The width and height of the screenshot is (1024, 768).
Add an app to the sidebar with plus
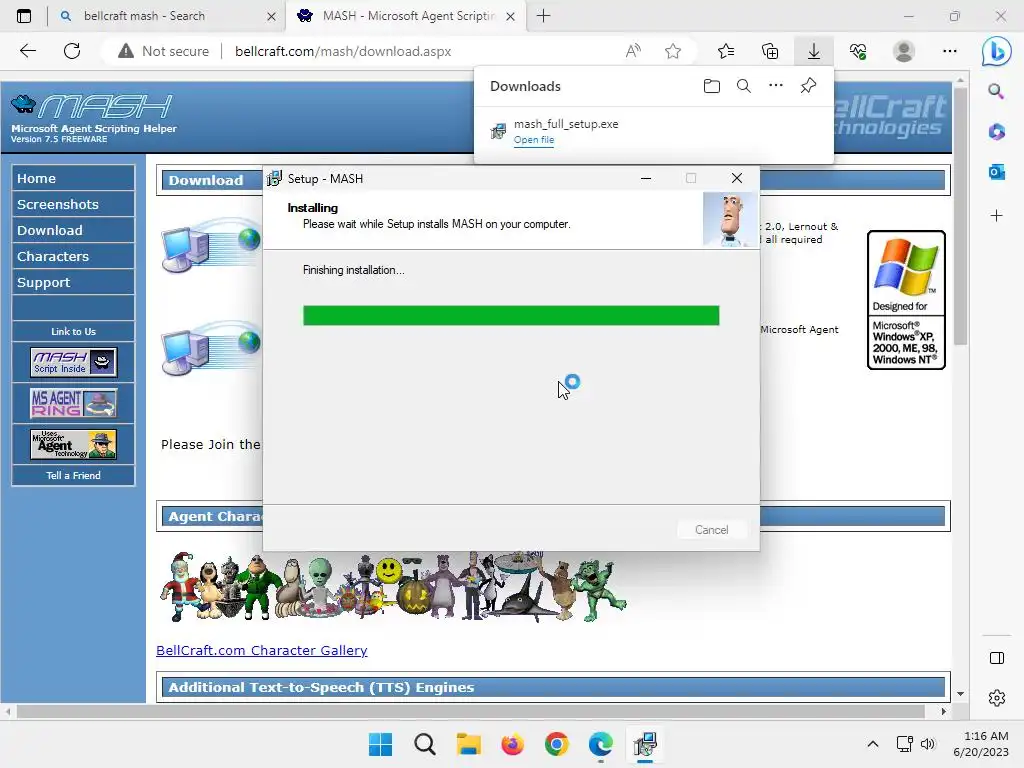pos(997,216)
